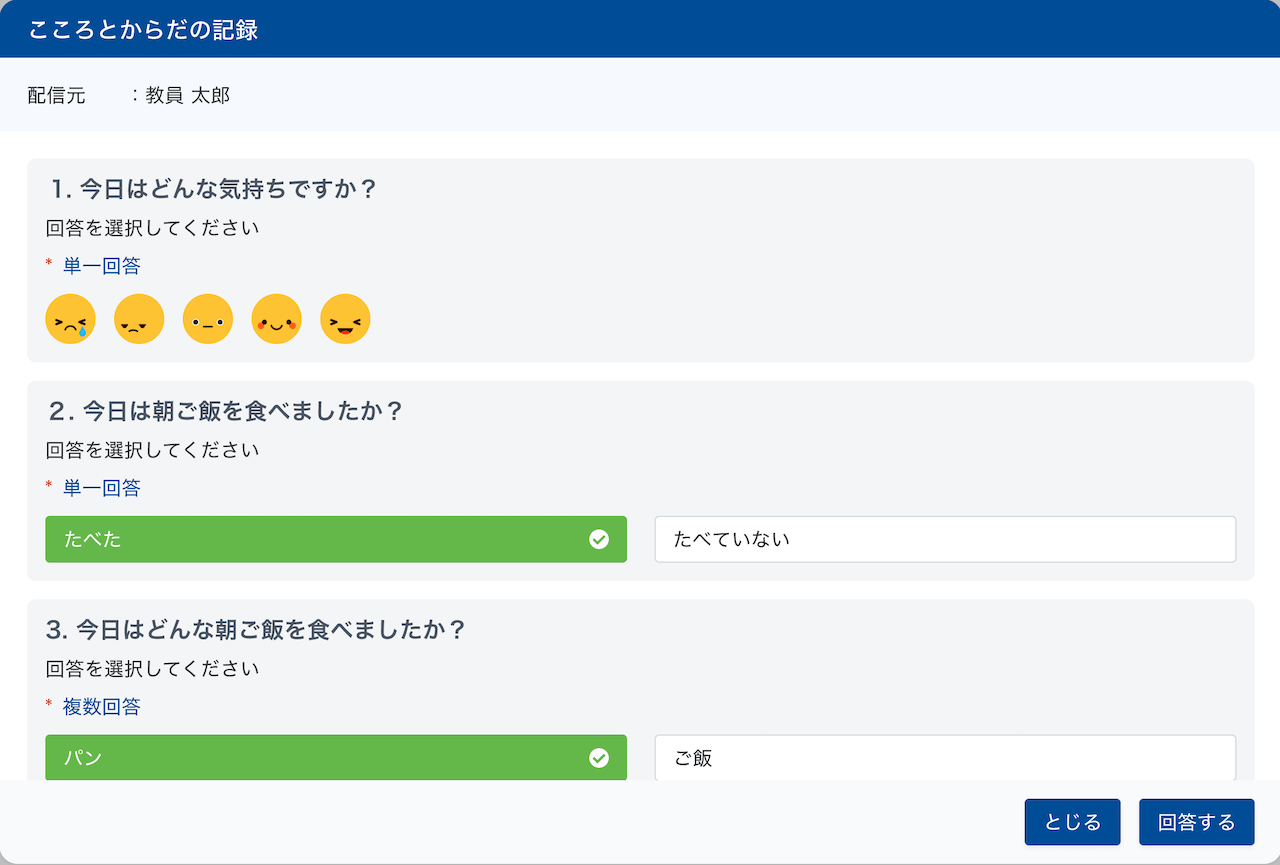Click the 単一回答 label under question 1

point(102,266)
